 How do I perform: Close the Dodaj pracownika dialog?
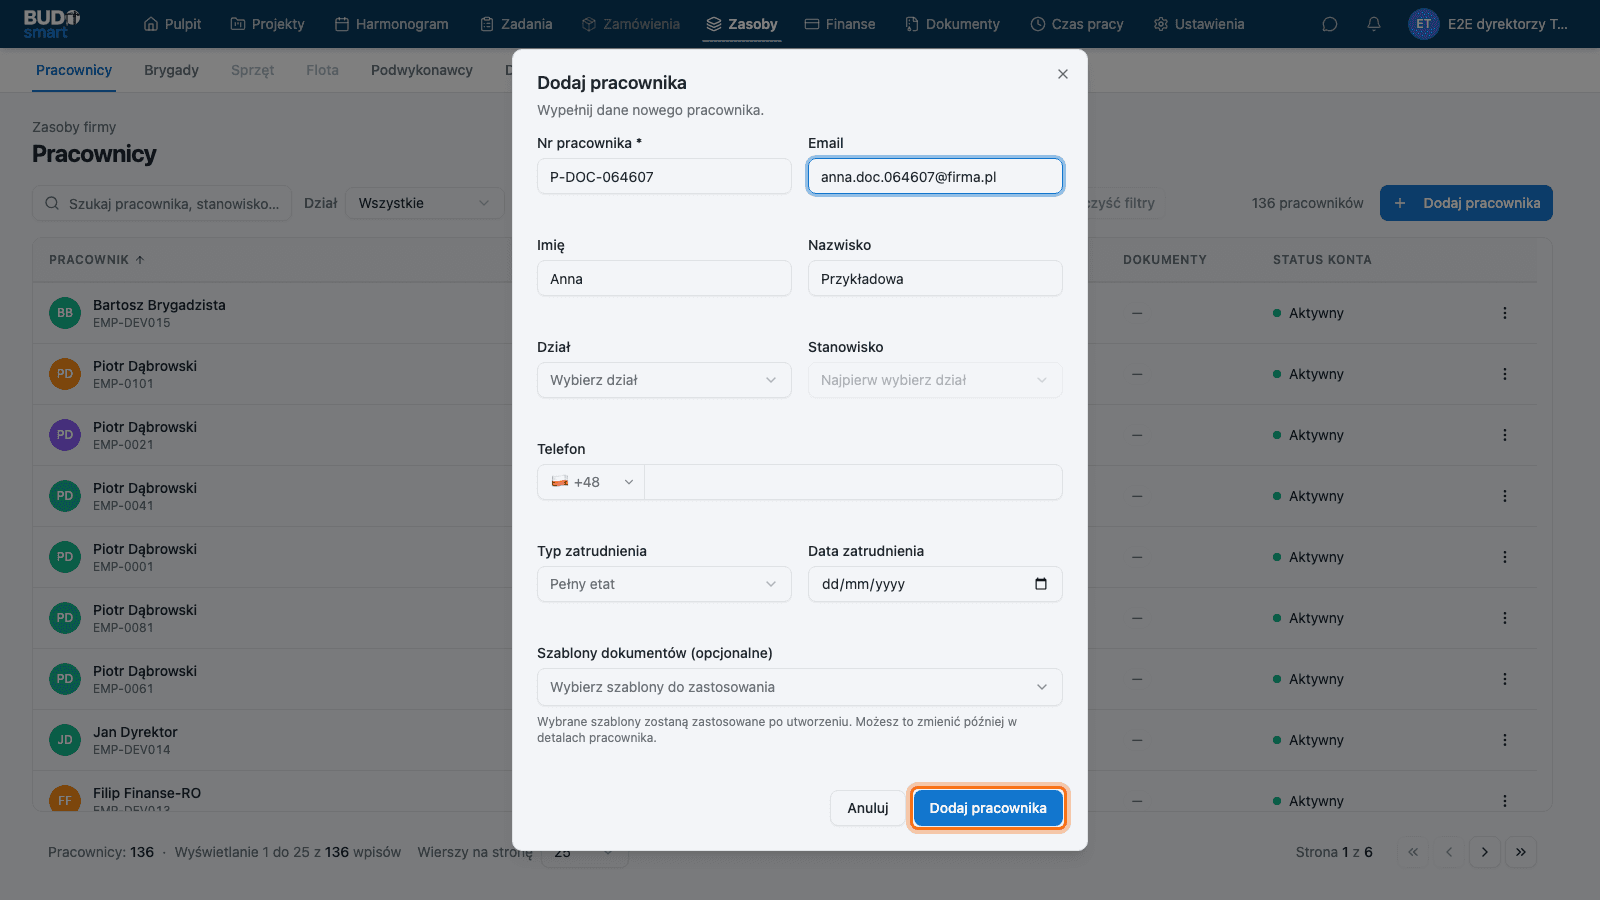(x=1063, y=74)
